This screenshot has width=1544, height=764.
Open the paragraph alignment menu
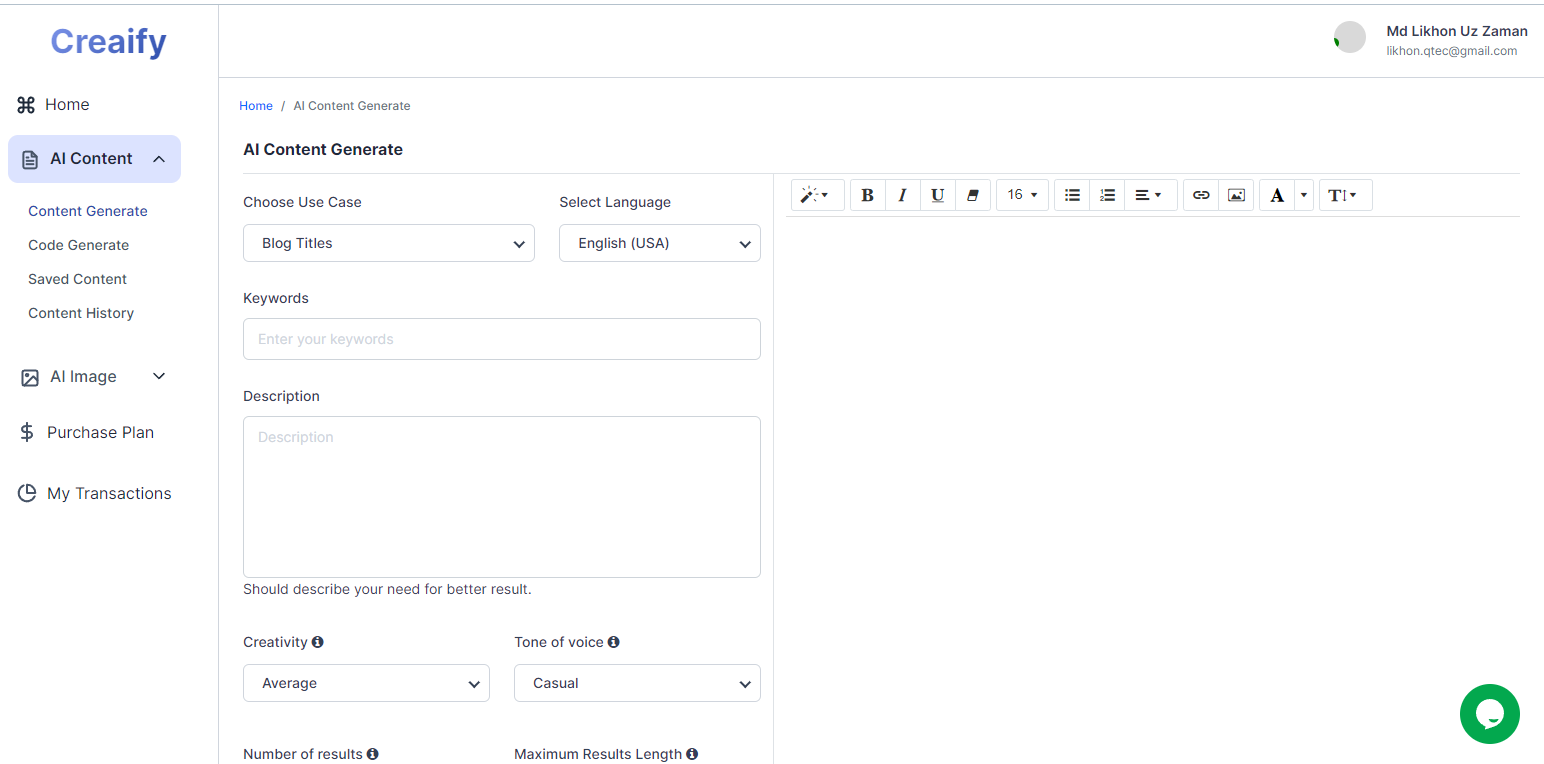click(x=1150, y=195)
